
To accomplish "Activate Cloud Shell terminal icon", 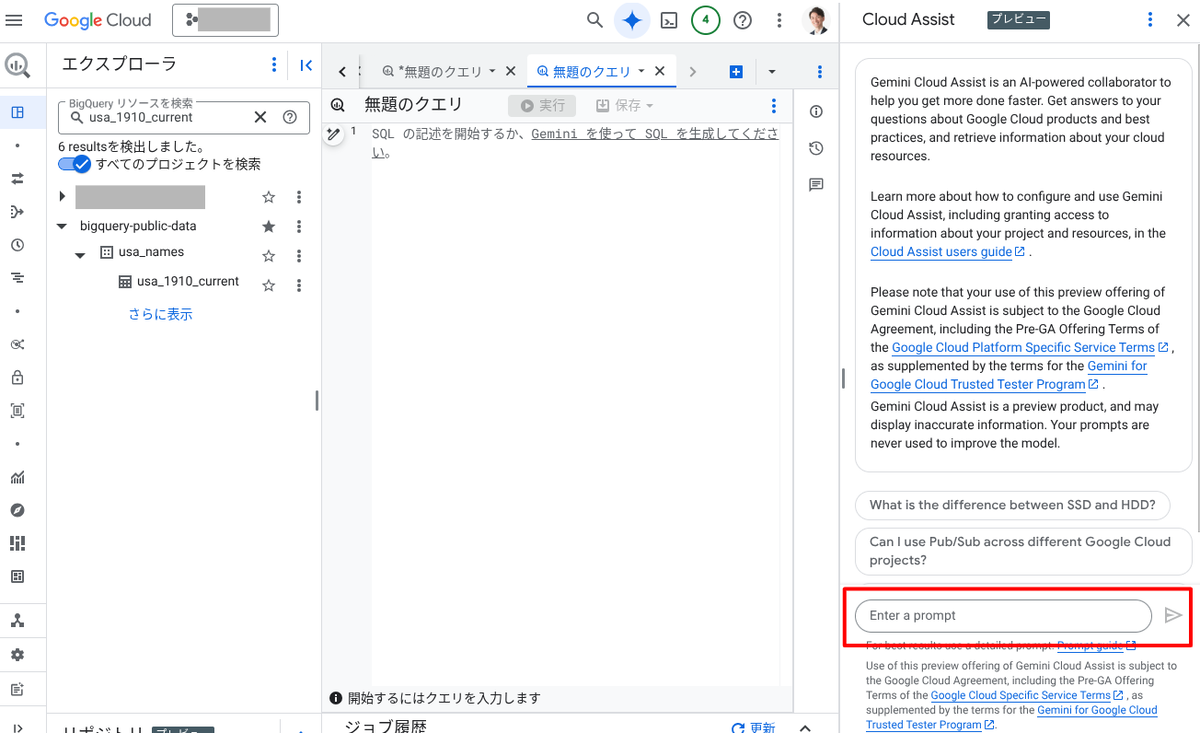I will coord(670,20).
